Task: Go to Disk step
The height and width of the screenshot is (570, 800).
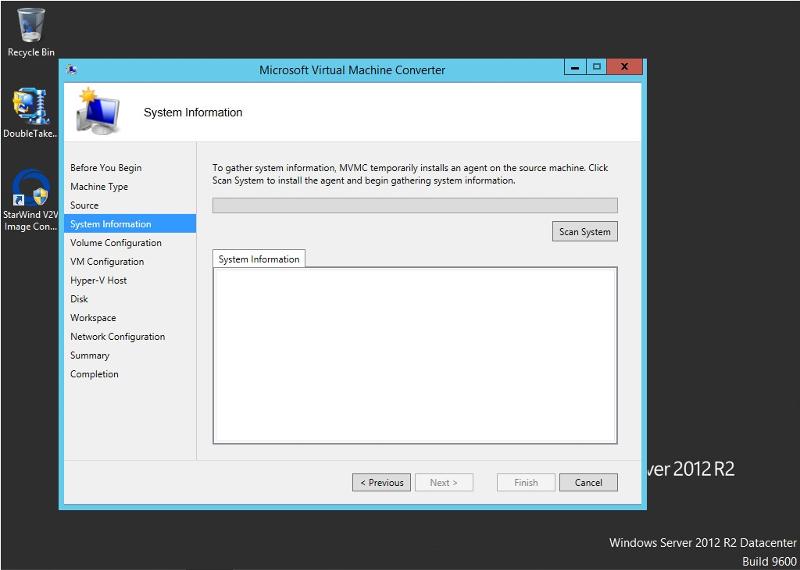Action: pos(79,299)
